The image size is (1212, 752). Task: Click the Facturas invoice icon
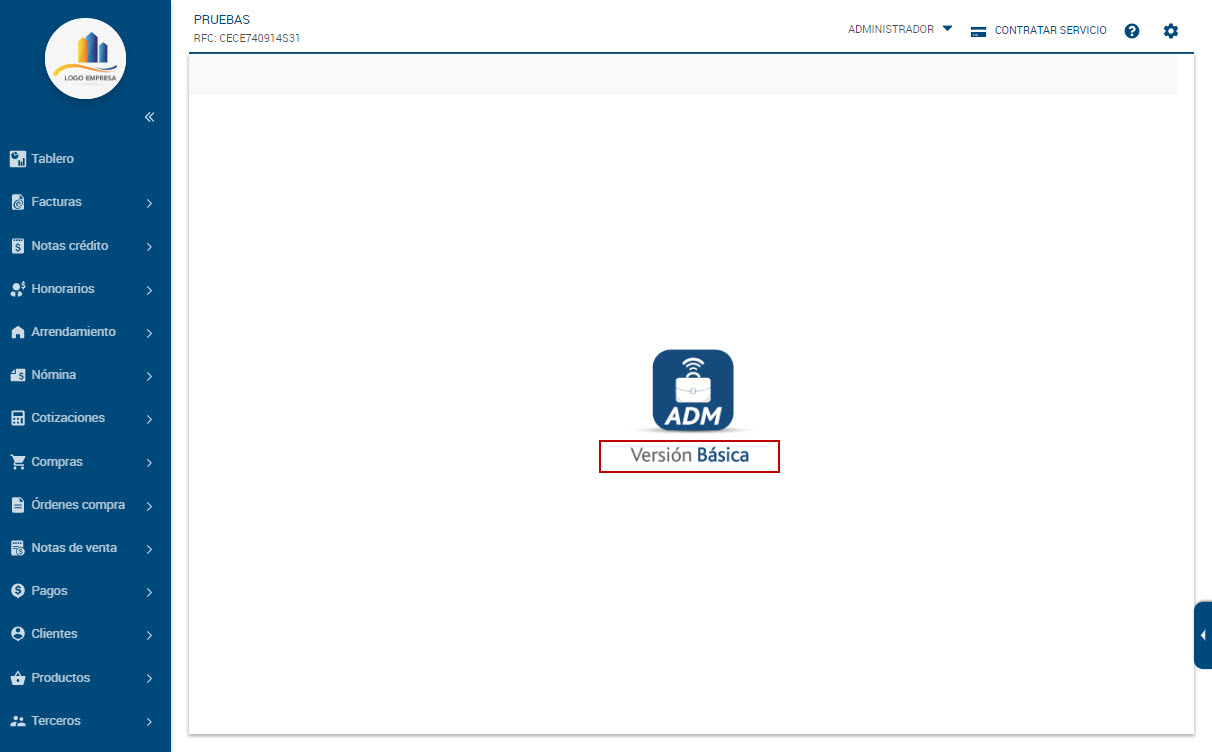17,203
